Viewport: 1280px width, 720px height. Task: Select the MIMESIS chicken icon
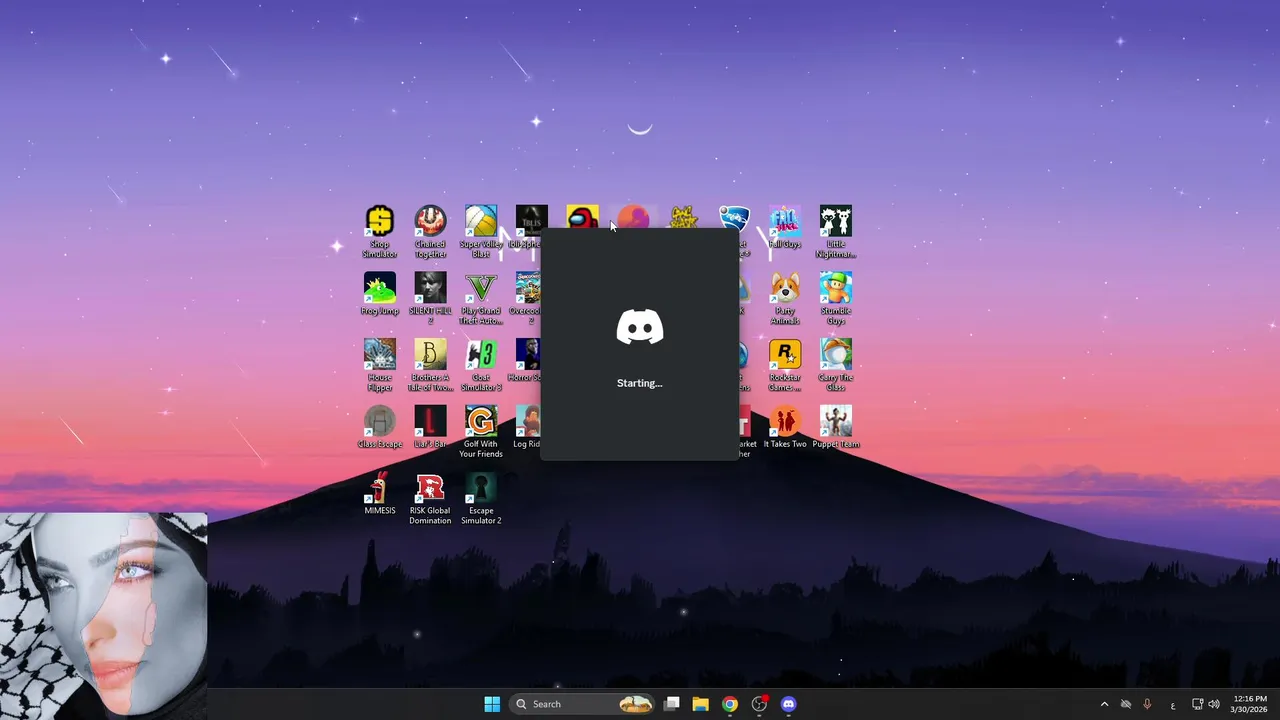coord(379,494)
